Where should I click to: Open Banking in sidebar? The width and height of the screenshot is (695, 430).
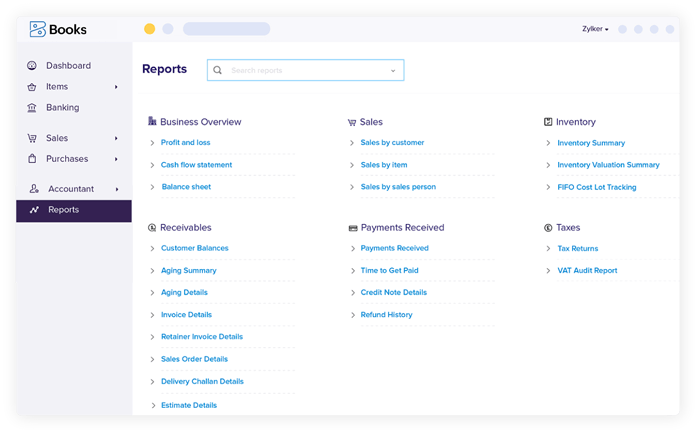(x=62, y=108)
